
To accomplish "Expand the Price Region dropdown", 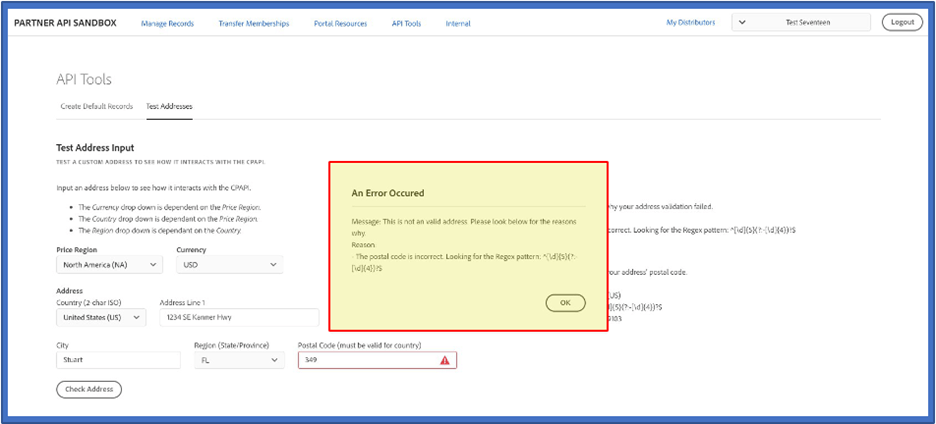I will [x=109, y=265].
